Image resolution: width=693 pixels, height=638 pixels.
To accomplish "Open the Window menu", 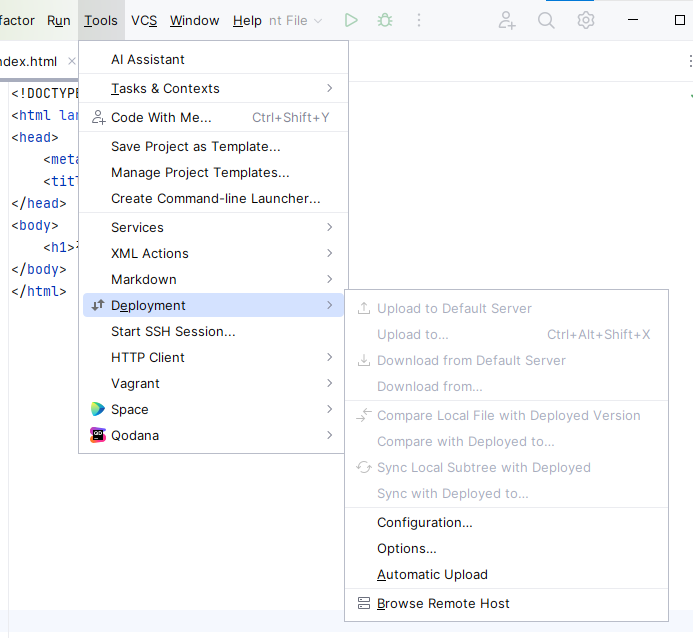I will coord(194,20).
